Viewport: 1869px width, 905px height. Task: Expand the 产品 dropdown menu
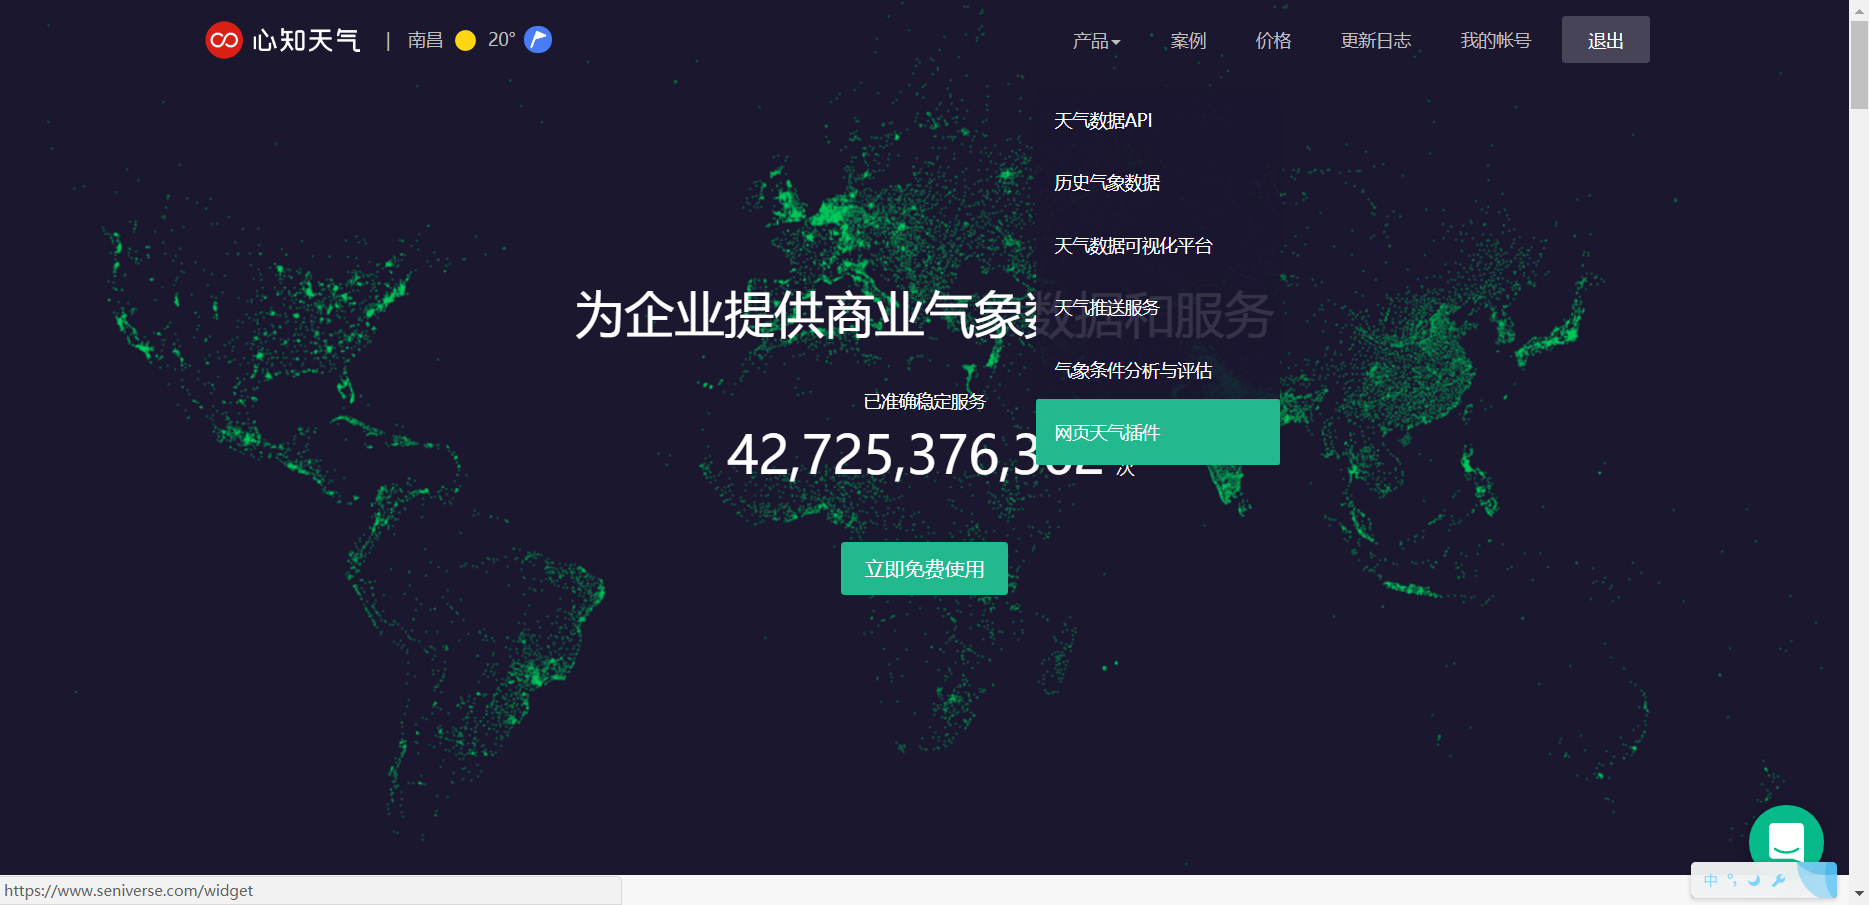(1096, 40)
